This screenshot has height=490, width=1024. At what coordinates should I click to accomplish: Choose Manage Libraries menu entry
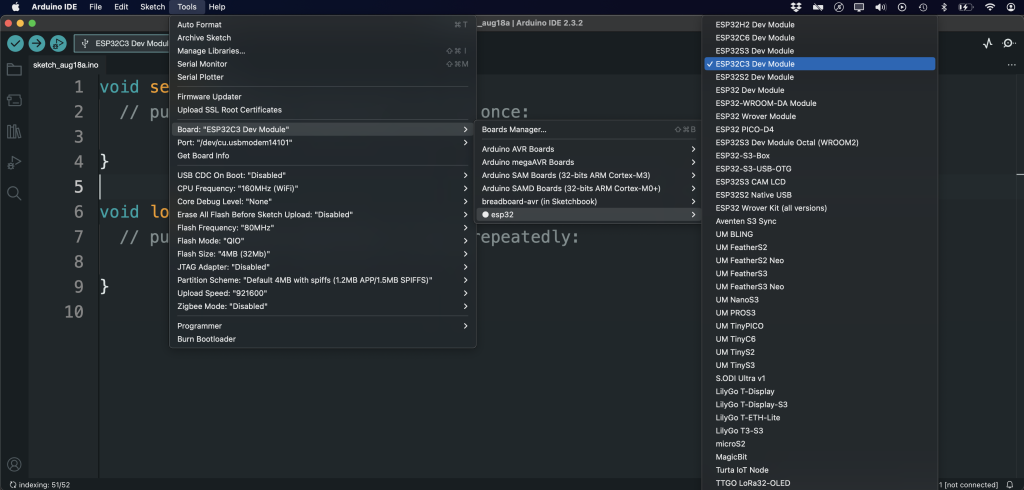[323, 51]
